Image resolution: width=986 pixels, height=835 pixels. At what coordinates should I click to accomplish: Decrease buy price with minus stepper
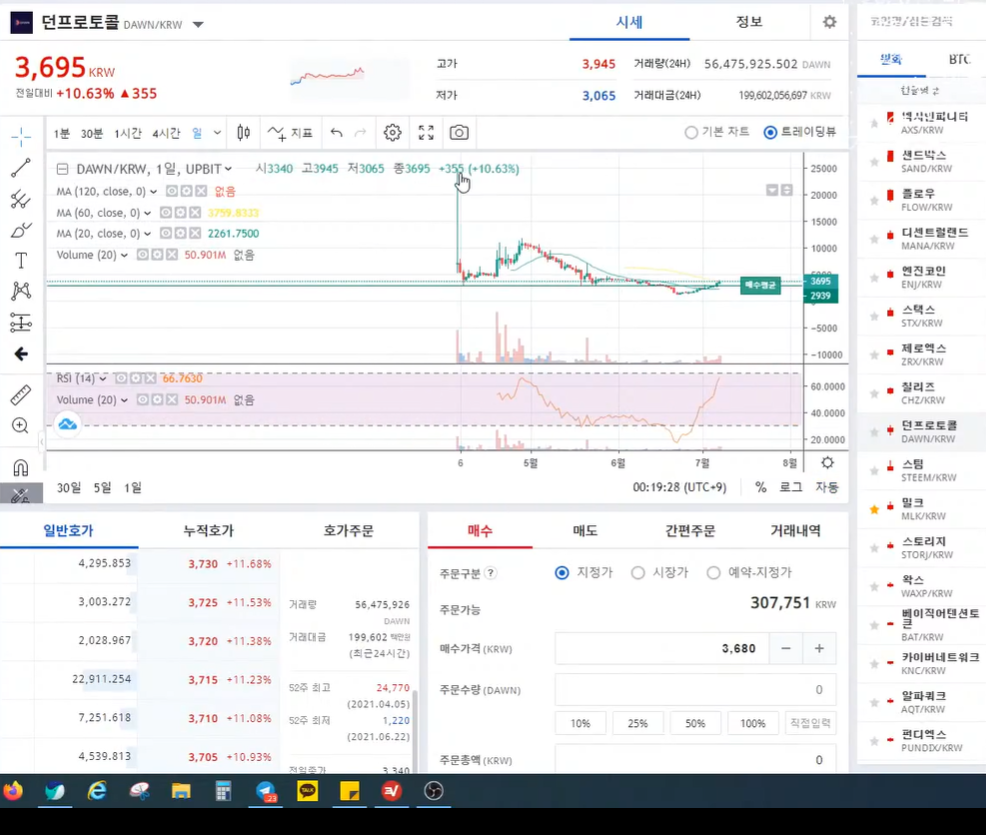[x=786, y=648]
